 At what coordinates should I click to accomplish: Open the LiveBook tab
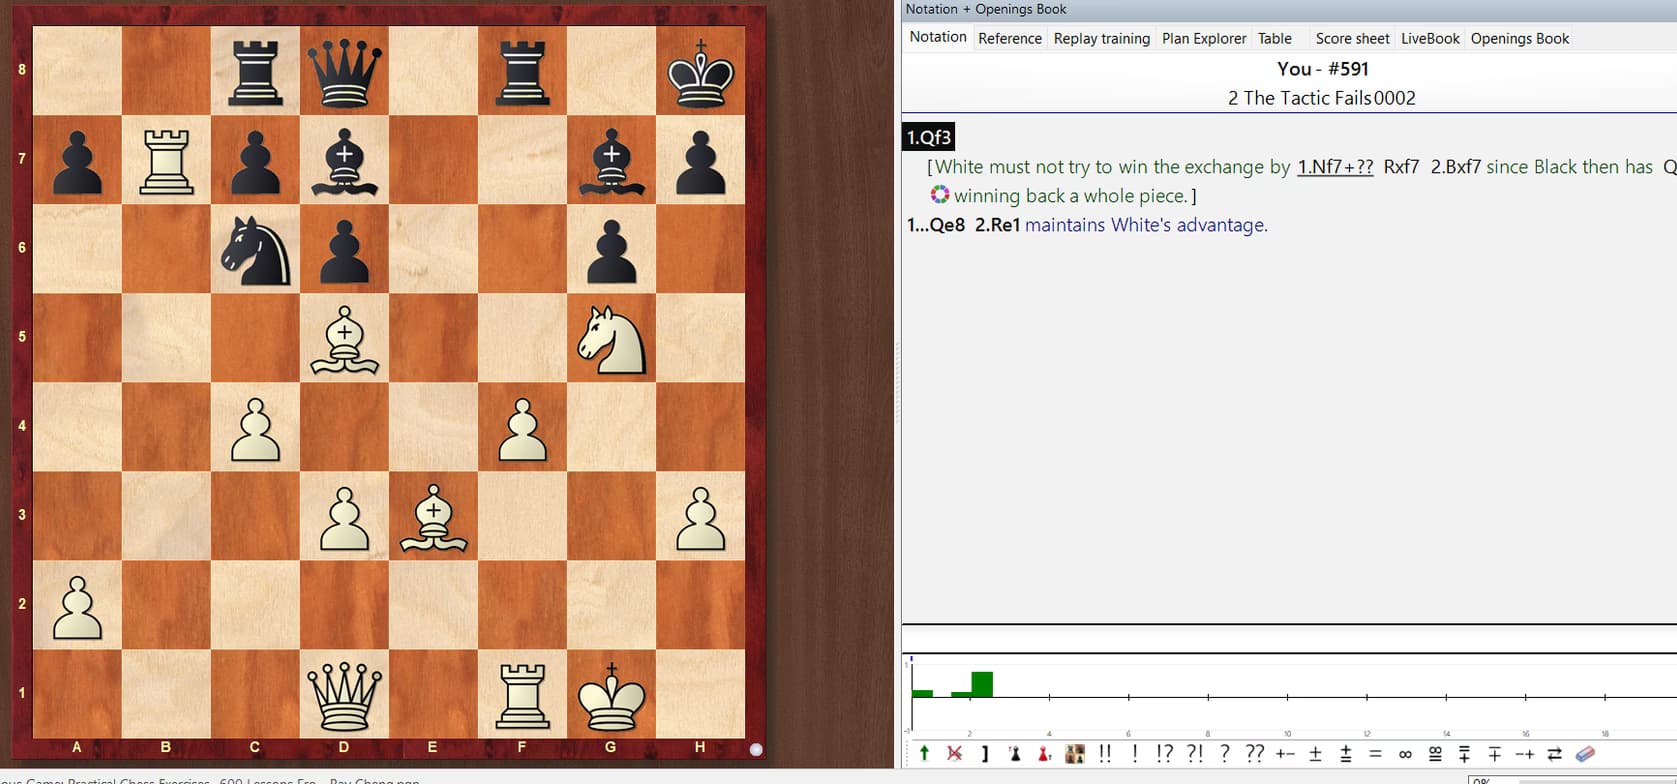pos(1429,38)
